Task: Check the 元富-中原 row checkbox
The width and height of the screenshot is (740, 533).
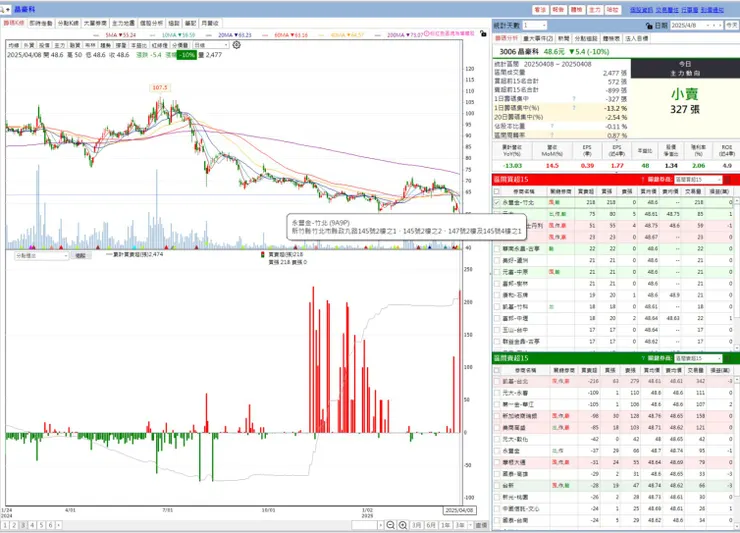Action: [x=496, y=272]
